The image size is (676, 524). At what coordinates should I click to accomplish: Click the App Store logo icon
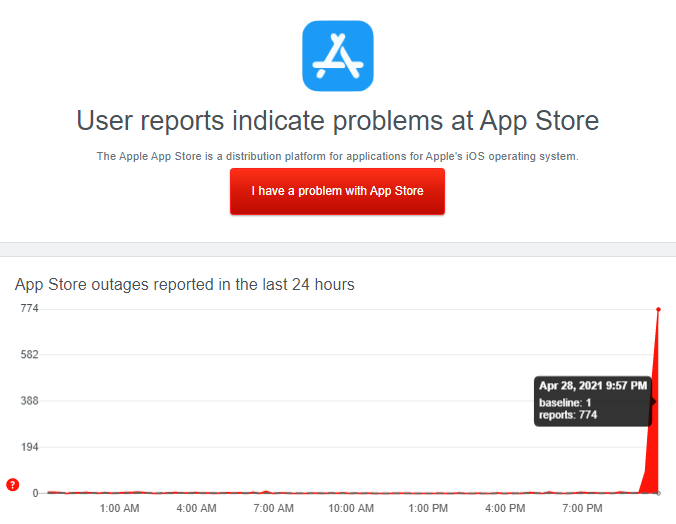(338, 56)
